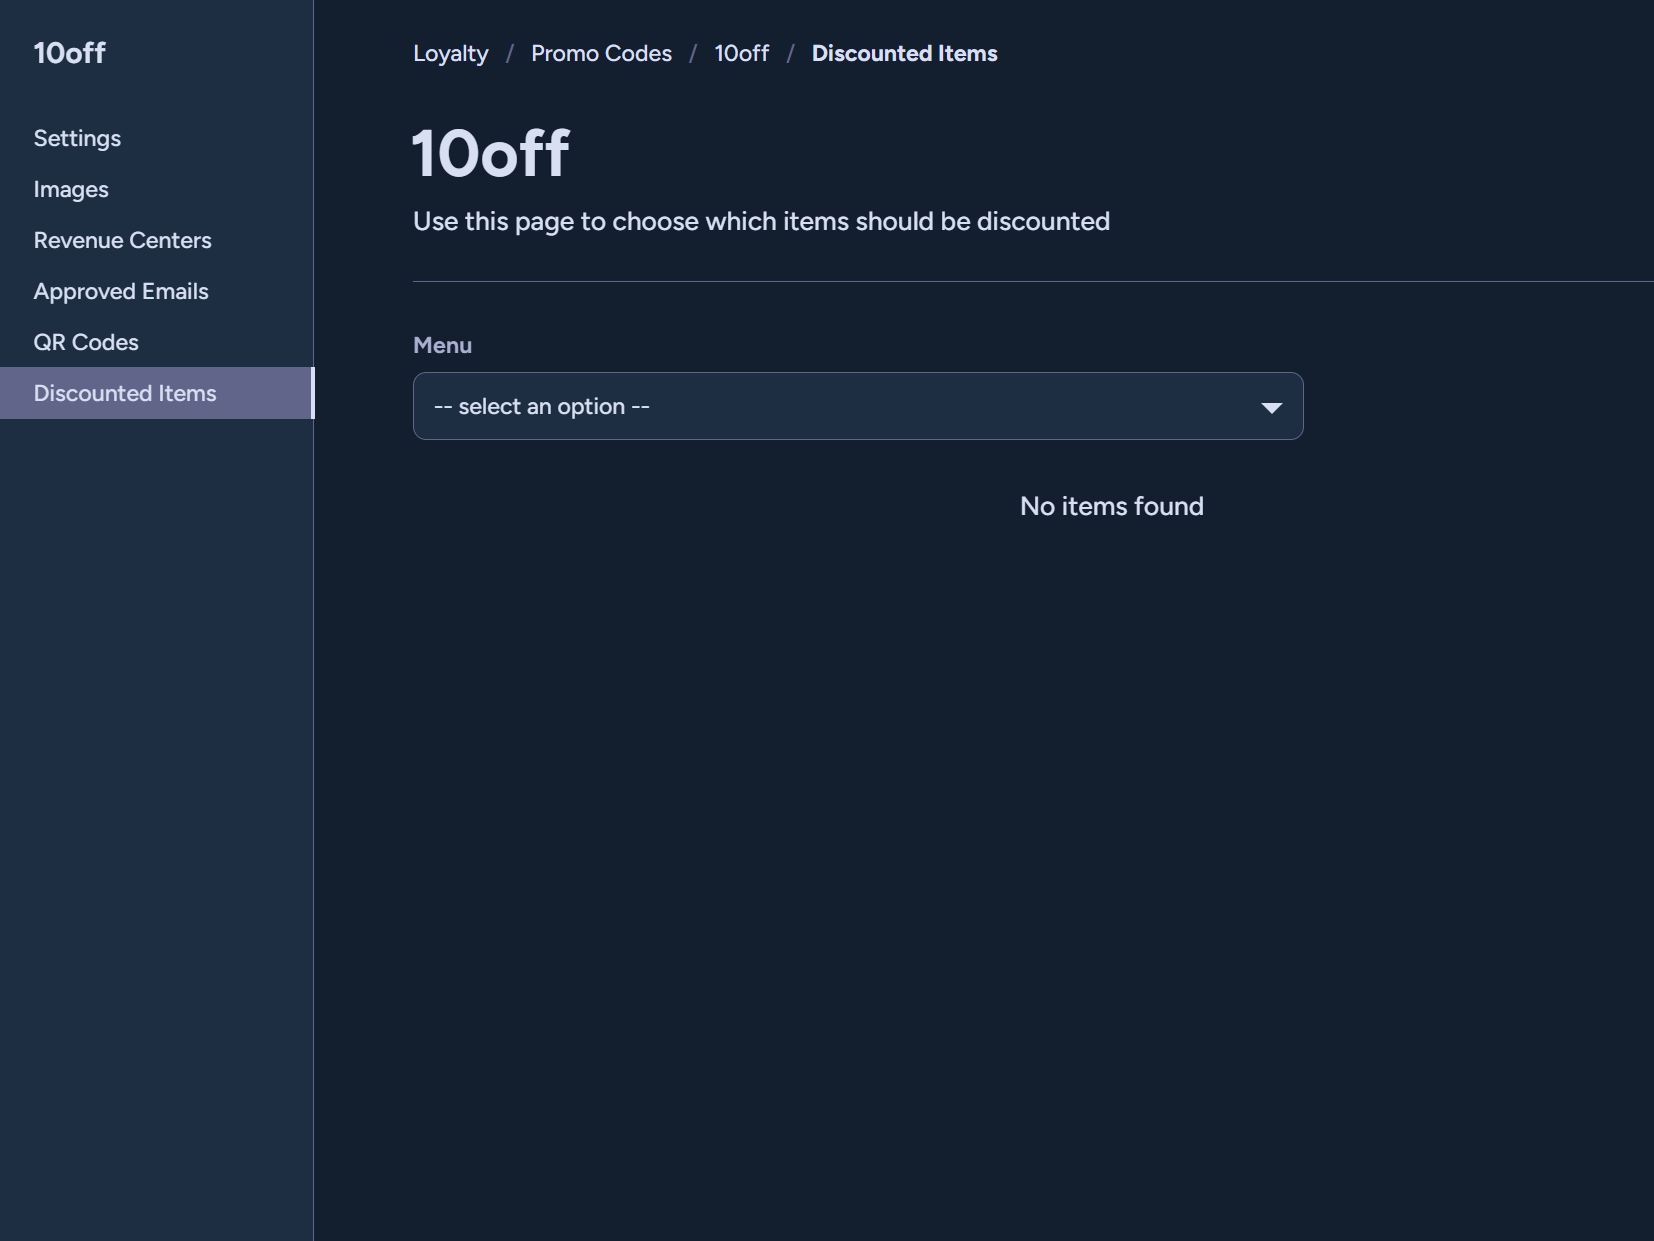Open the QR Codes page
The height and width of the screenshot is (1241, 1654).
point(86,342)
